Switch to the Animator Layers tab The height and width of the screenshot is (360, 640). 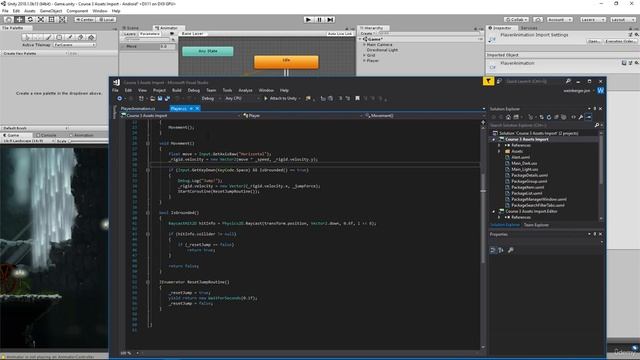point(129,34)
